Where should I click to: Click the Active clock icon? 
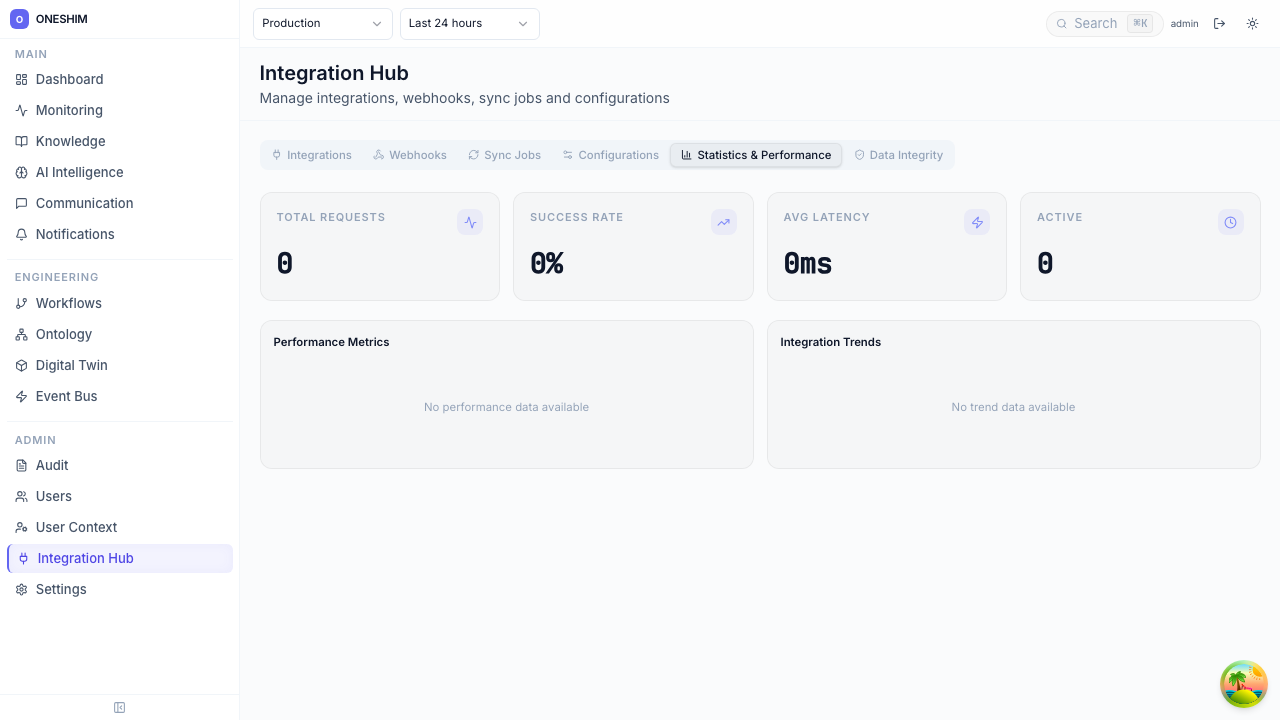[1230, 222]
